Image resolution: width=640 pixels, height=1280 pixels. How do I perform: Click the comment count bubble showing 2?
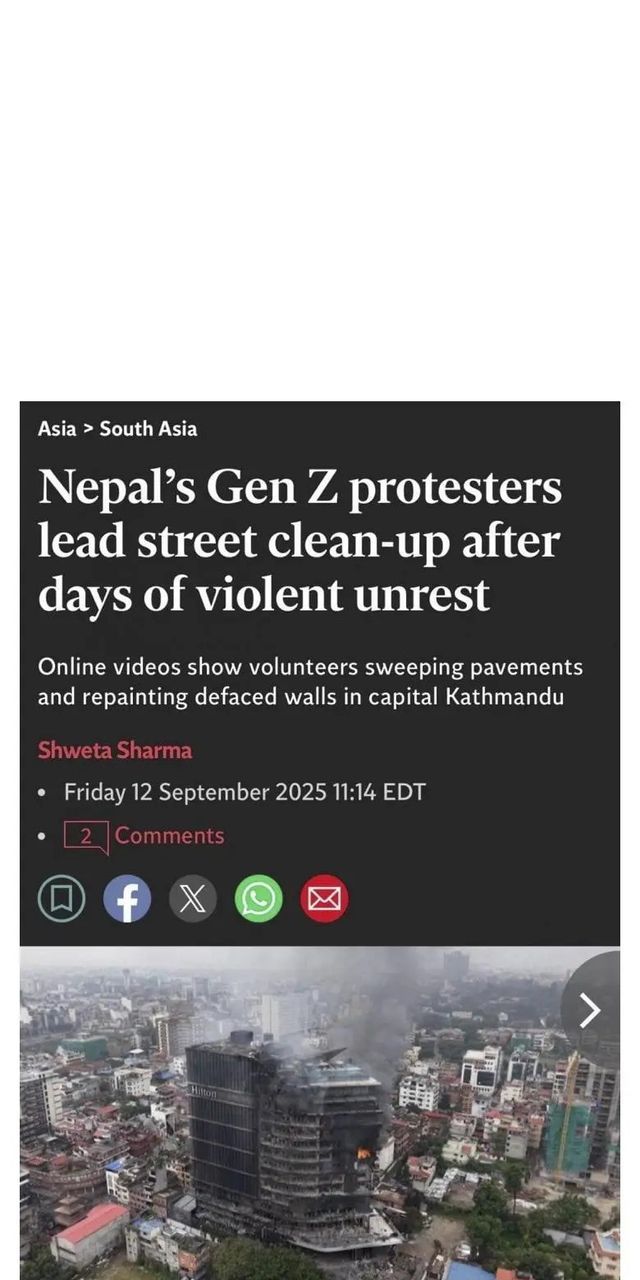pos(86,836)
